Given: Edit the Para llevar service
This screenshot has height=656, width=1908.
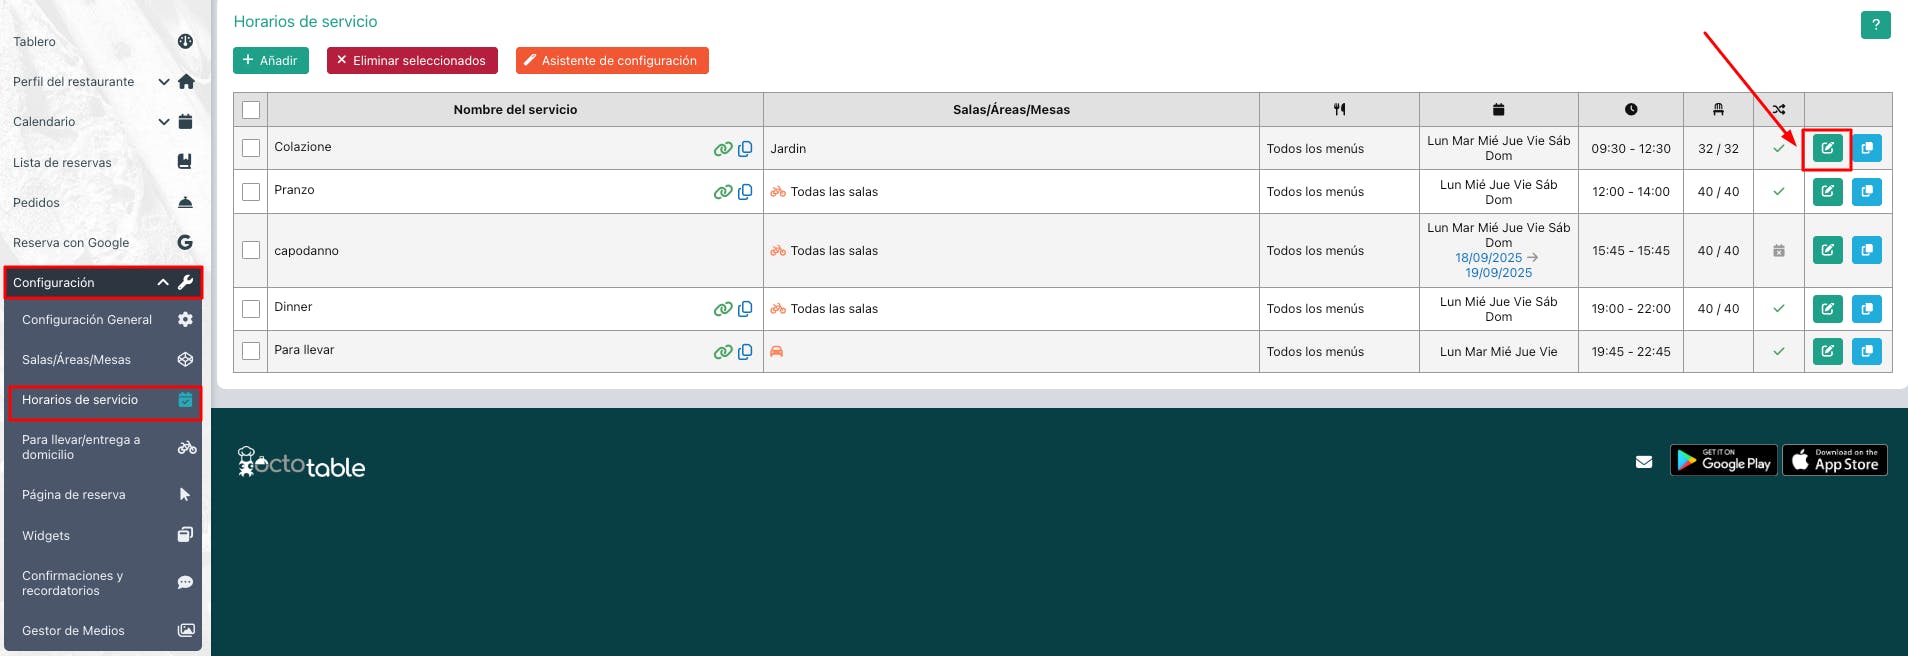Looking at the screenshot, I should point(1827,351).
